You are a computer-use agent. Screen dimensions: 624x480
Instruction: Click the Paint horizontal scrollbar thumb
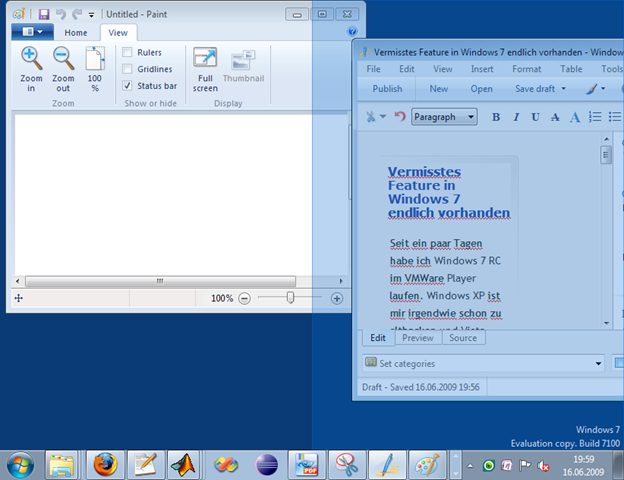(x=160, y=281)
